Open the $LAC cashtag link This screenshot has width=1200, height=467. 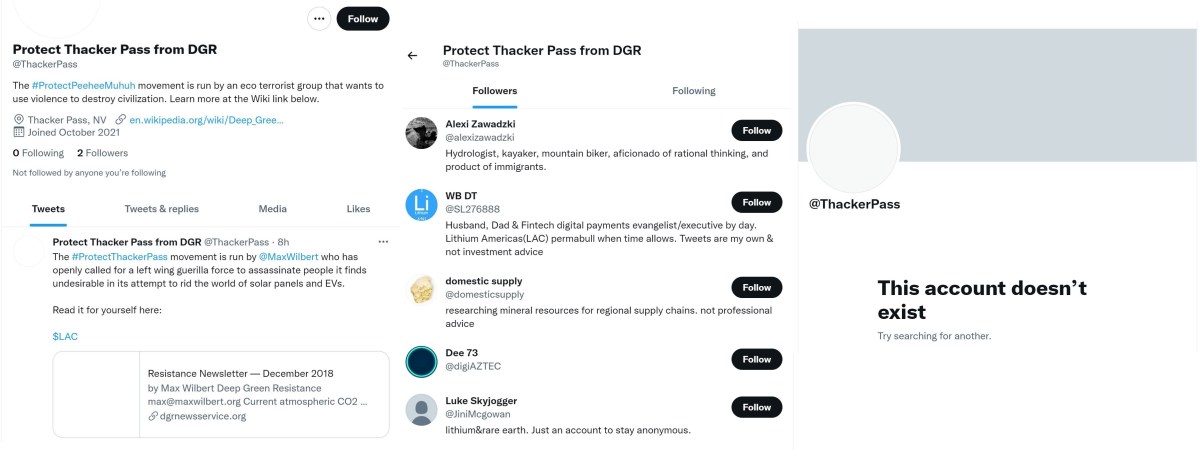[65, 337]
